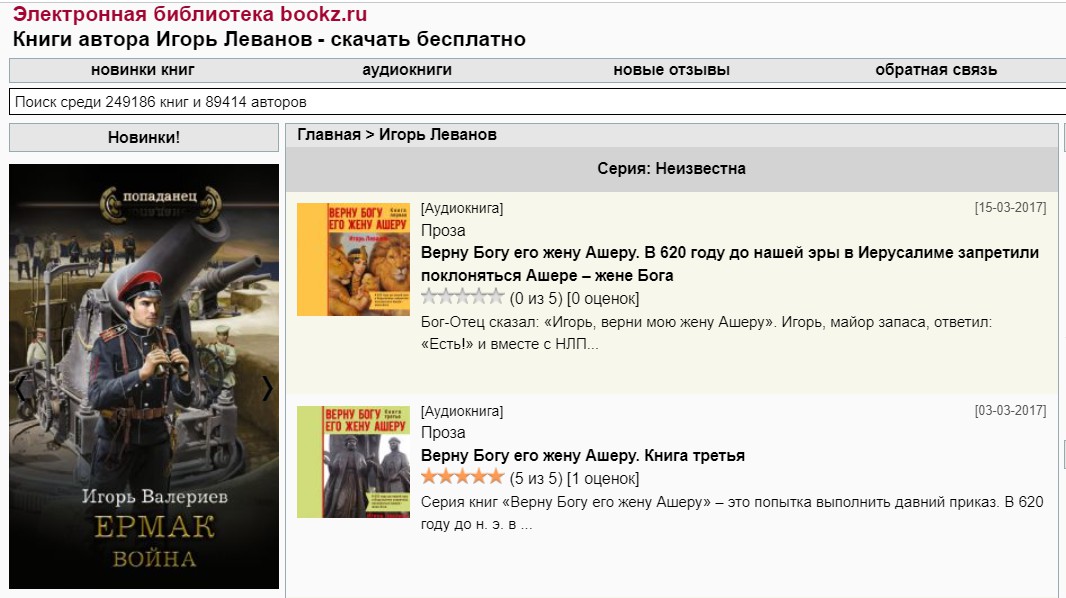Click the date '[03-03-2017]'
This screenshot has height=598, width=1066.
[1010, 410]
